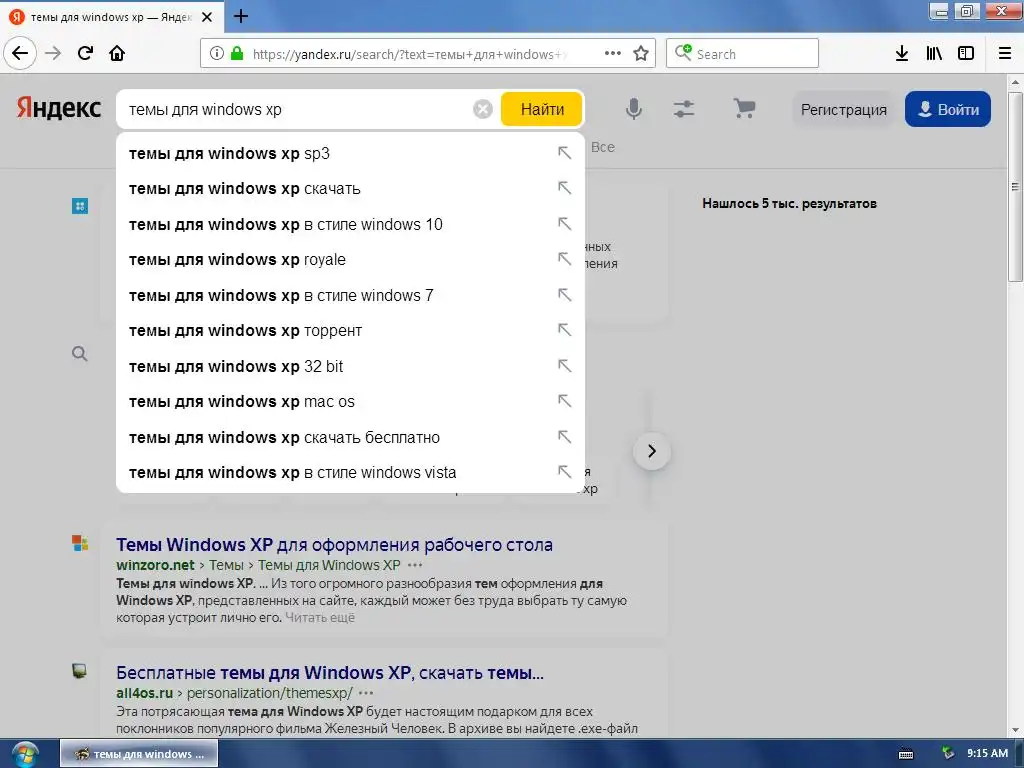Fill in suggestion 'sp3' using its arrow
This screenshot has width=1024, height=768.
coord(564,153)
